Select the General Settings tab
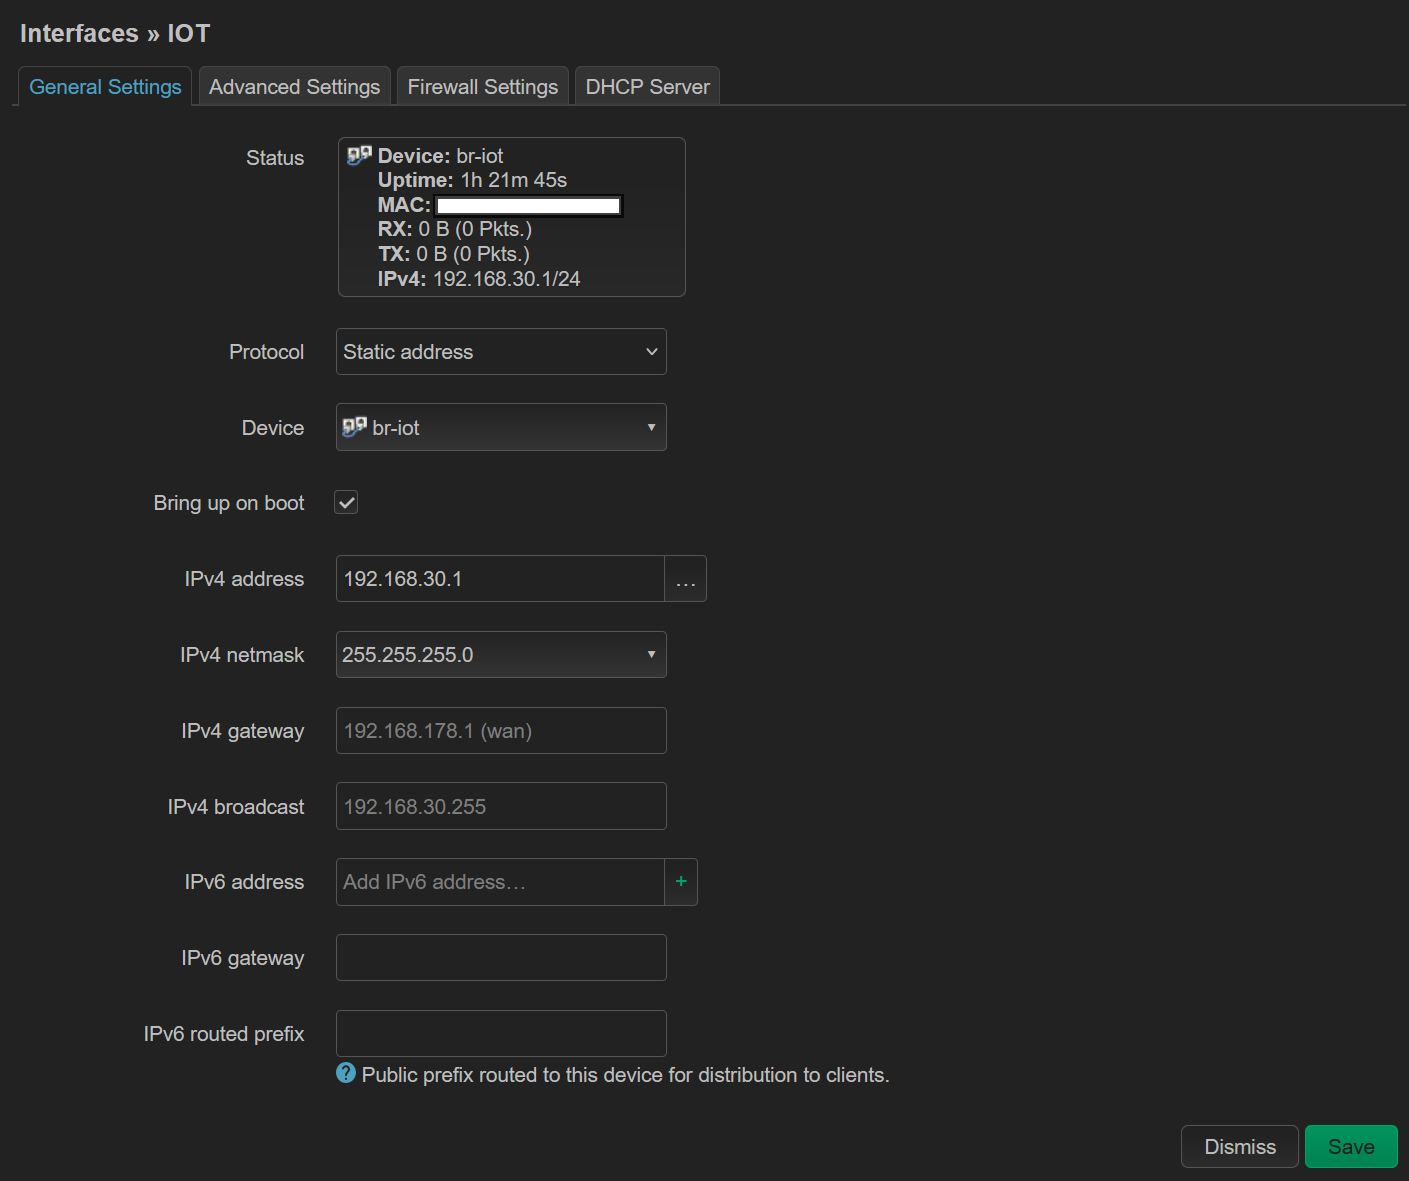Image resolution: width=1409 pixels, height=1181 pixels. pyautogui.click(x=104, y=86)
